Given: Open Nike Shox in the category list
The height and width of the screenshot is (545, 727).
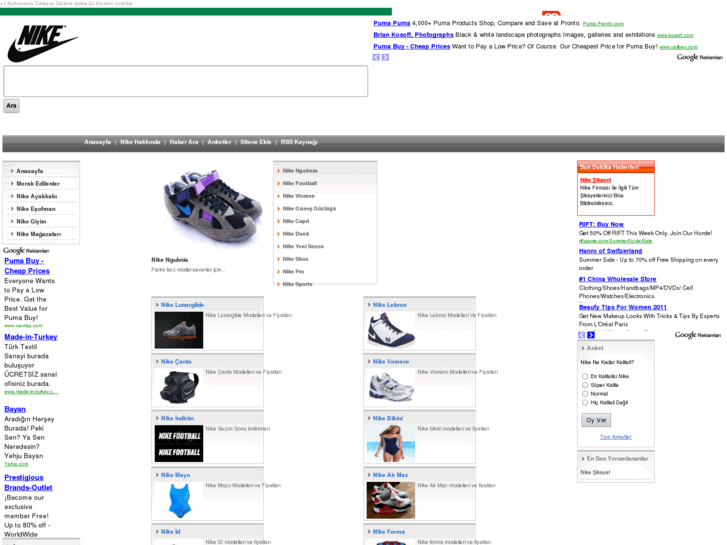Looking at the screenshot, I should pos(295,259).
